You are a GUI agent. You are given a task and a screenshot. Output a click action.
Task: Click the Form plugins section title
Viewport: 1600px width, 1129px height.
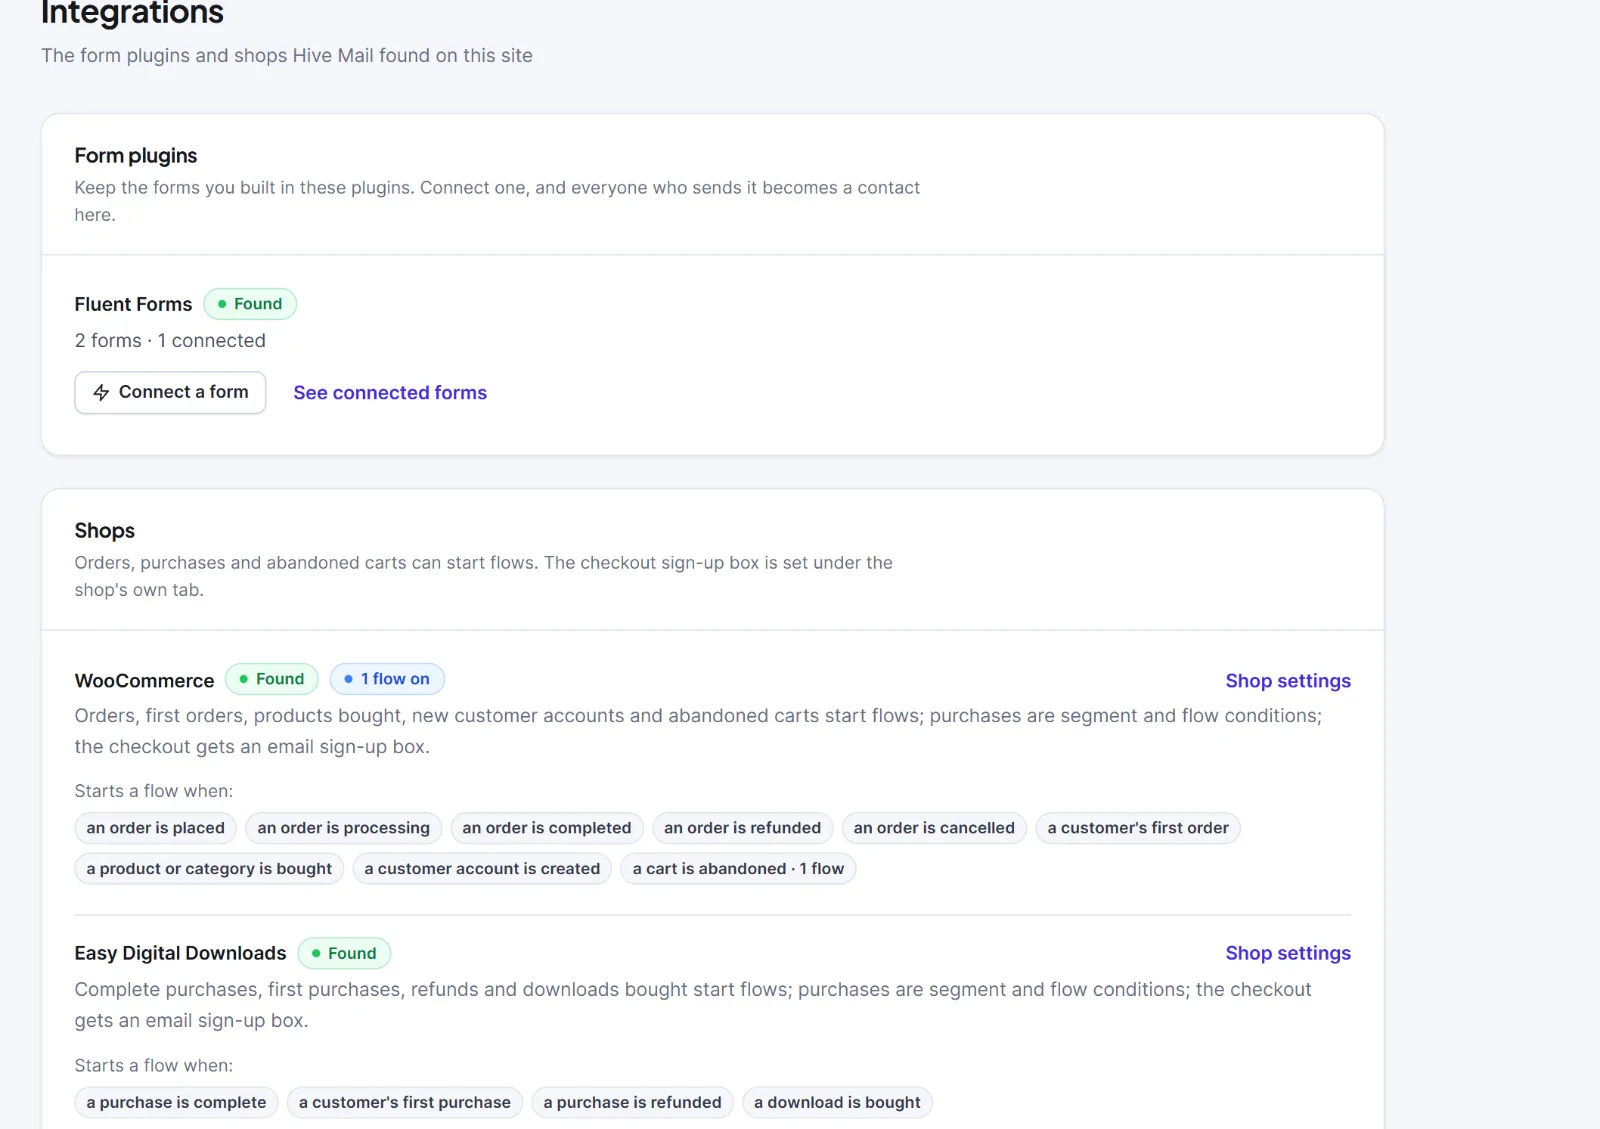pyautogui.click(x=136, y=156)
